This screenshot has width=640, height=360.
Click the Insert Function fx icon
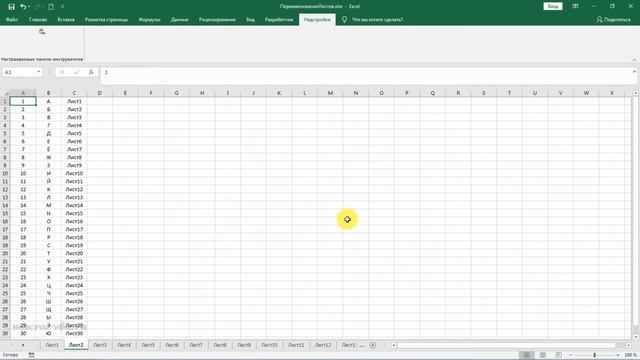(x=91, y=72)
